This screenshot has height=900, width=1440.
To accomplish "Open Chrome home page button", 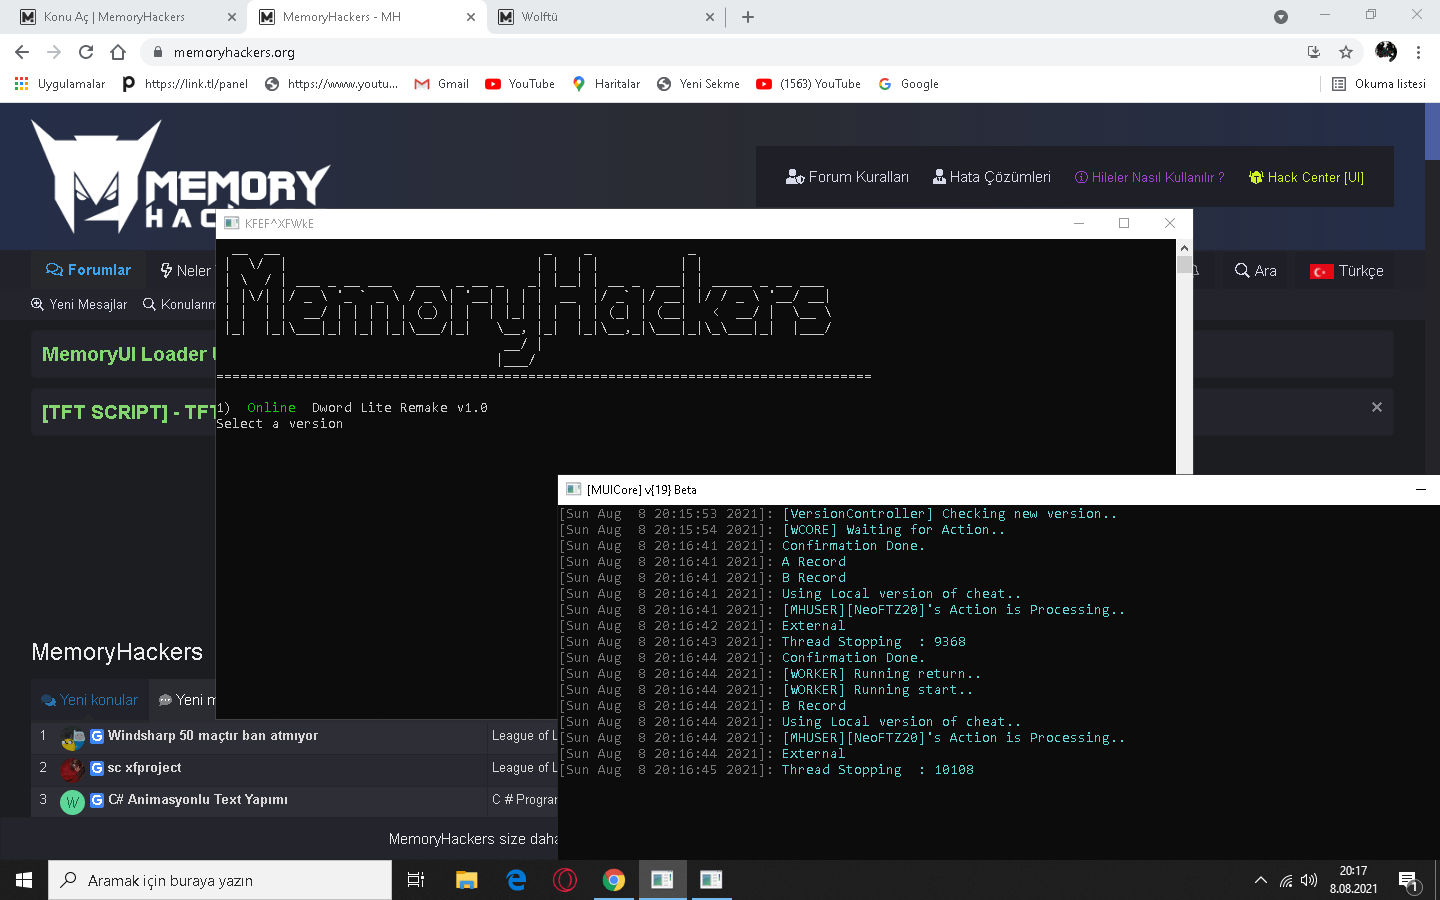I will (x=118, y=52).
